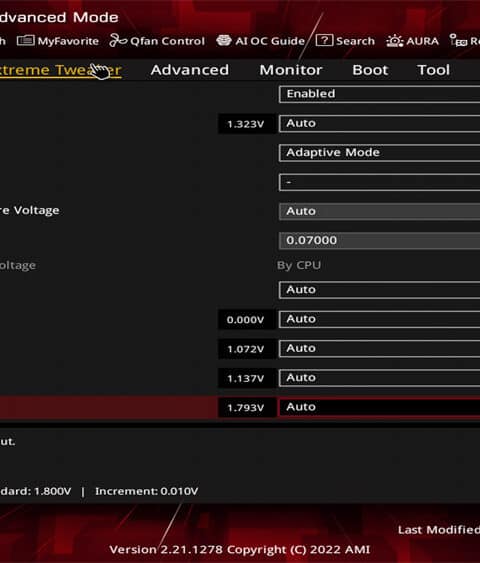This screenshot has width=480, height=563.
Task: Switch to the Advanced tab
Action: pyautogui.click(x=190, y=70)
